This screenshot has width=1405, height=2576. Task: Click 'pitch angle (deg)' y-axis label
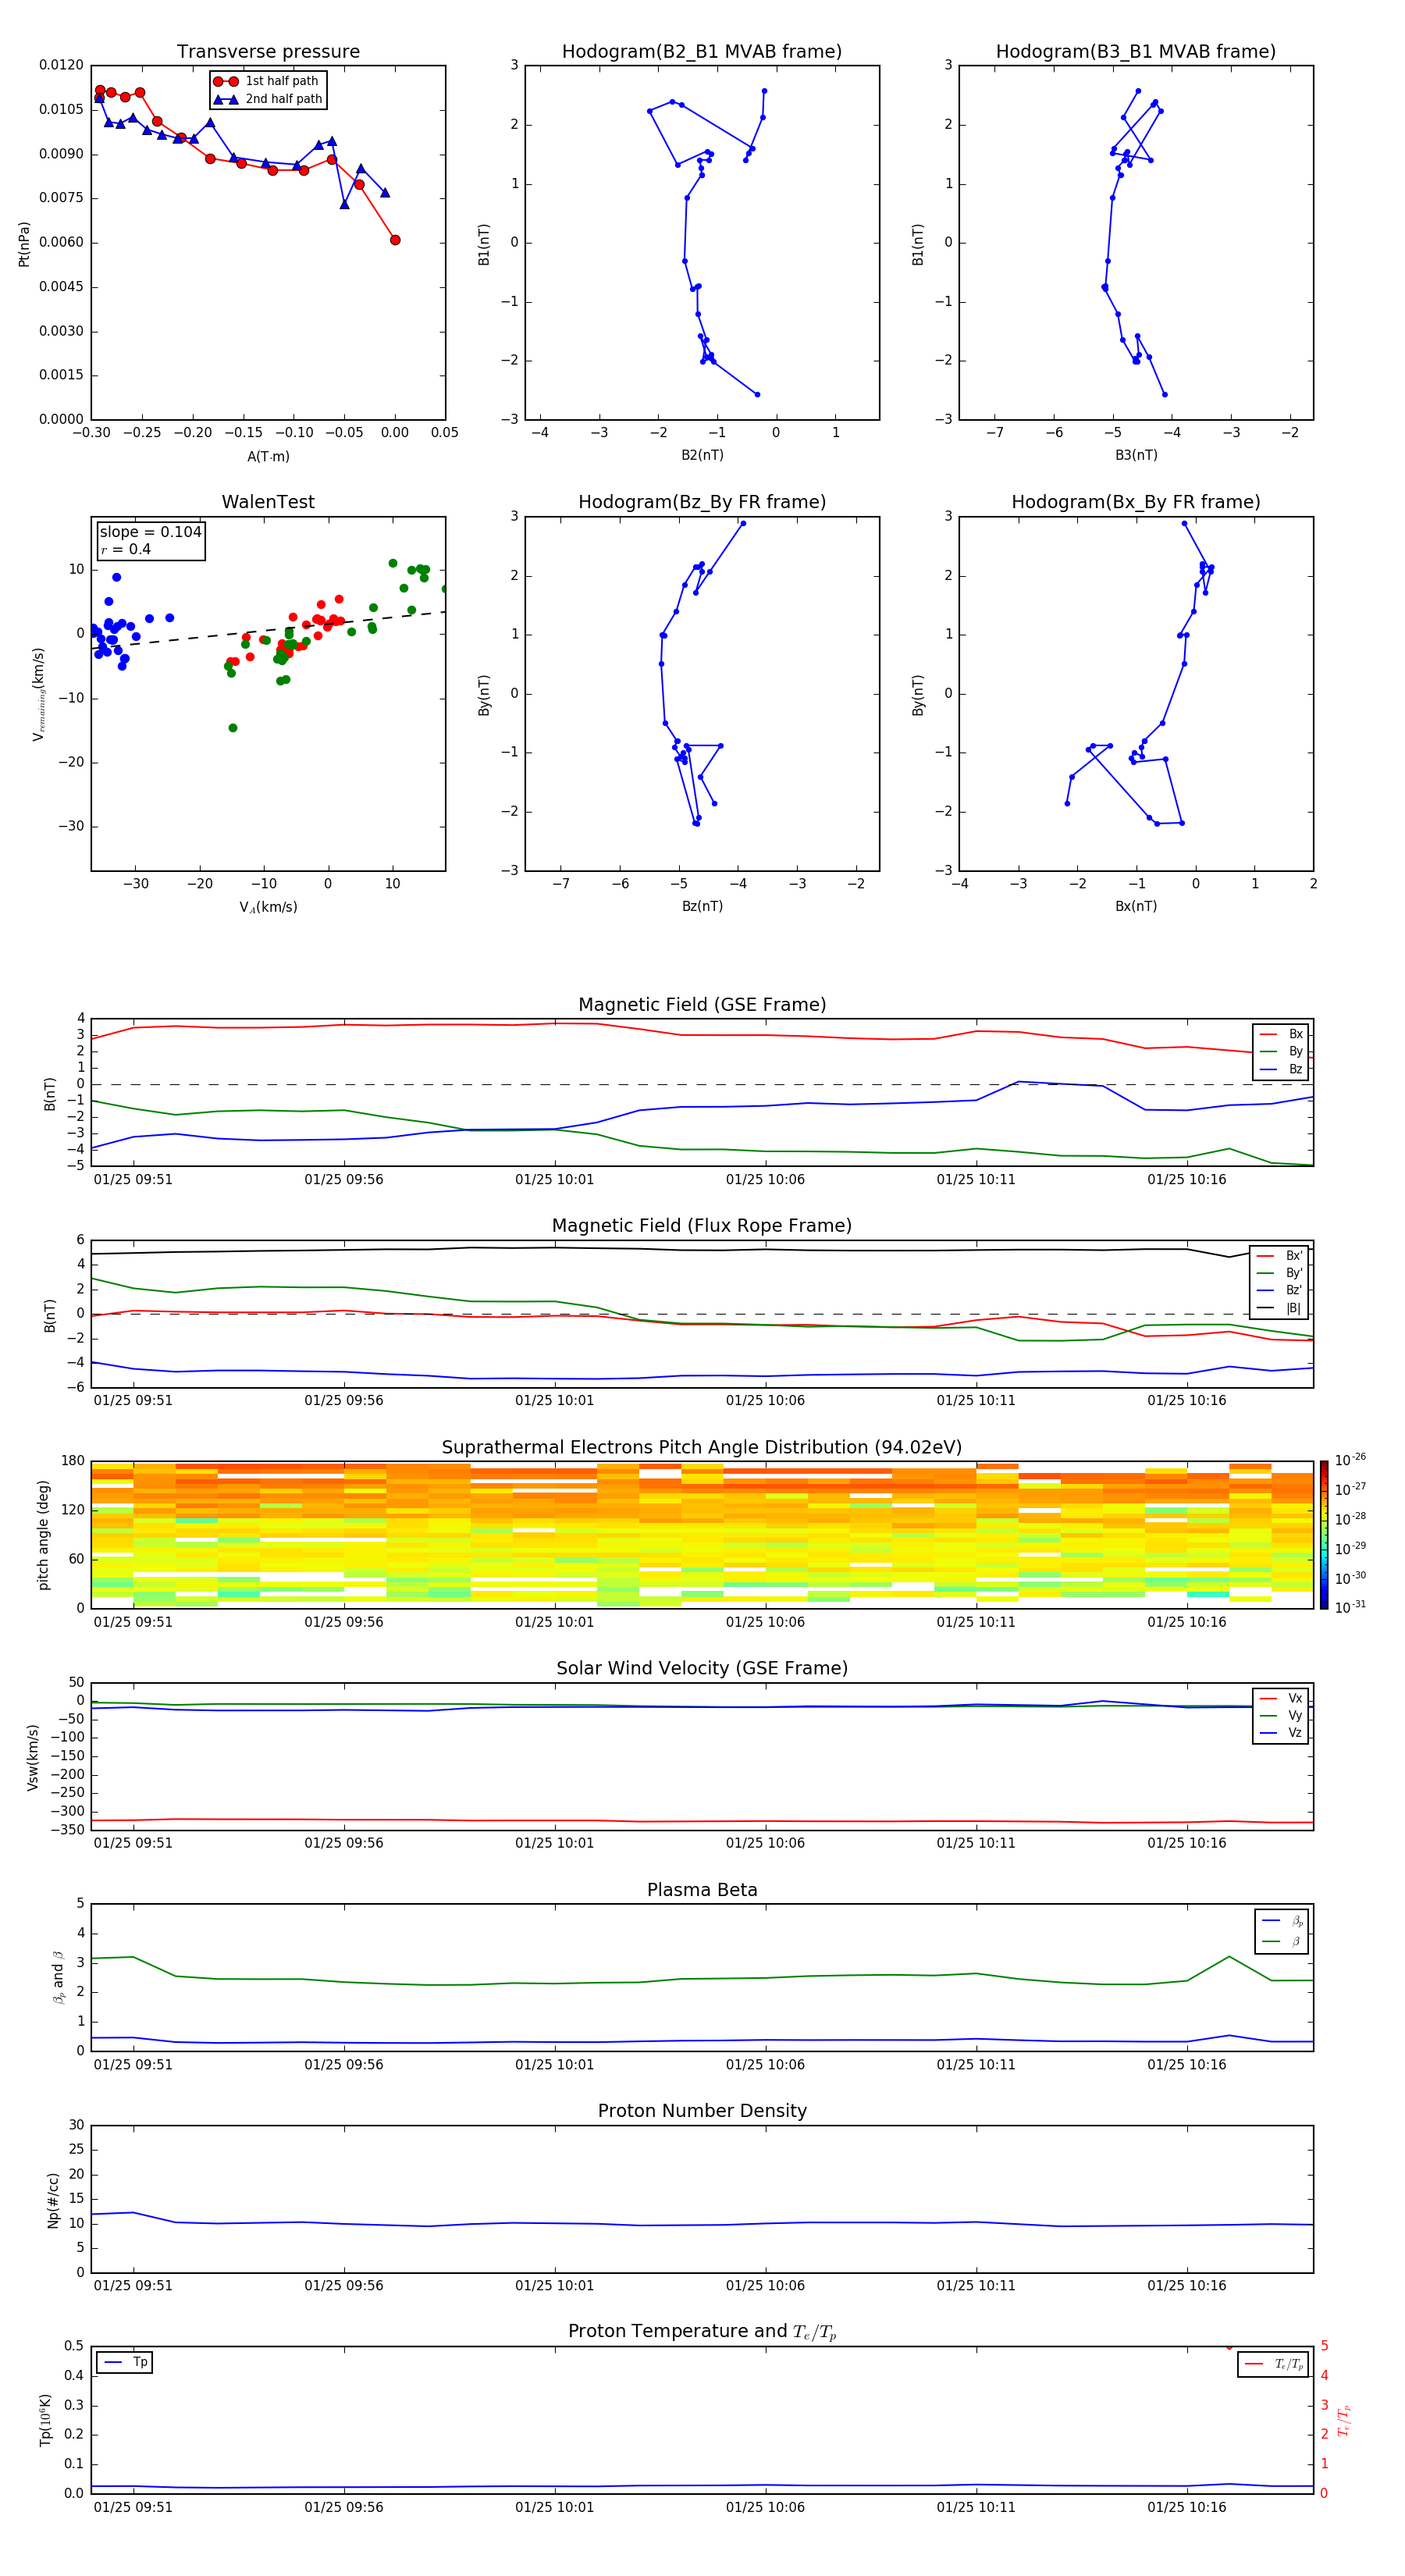(x=43, y=1535)
